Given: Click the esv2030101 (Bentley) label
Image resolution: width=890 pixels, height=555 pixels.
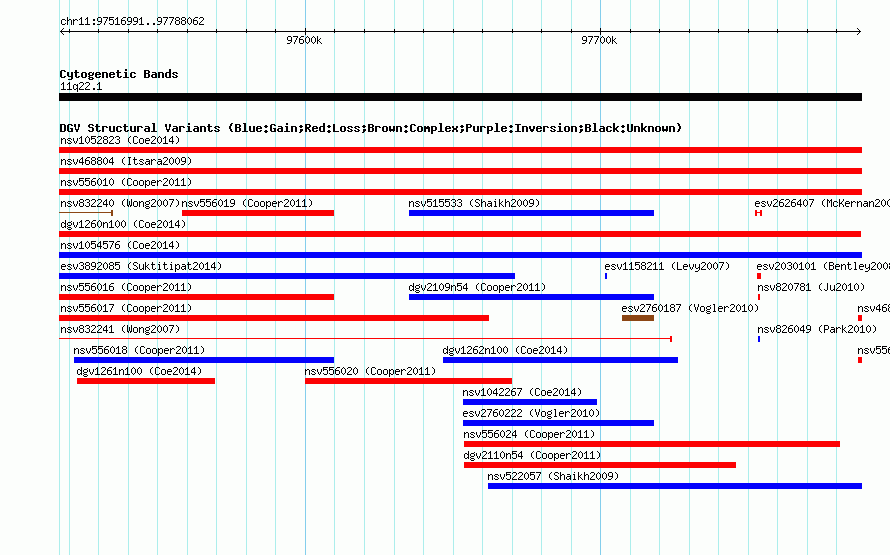Looking at the screenshot, I should (x=823, y=266).
